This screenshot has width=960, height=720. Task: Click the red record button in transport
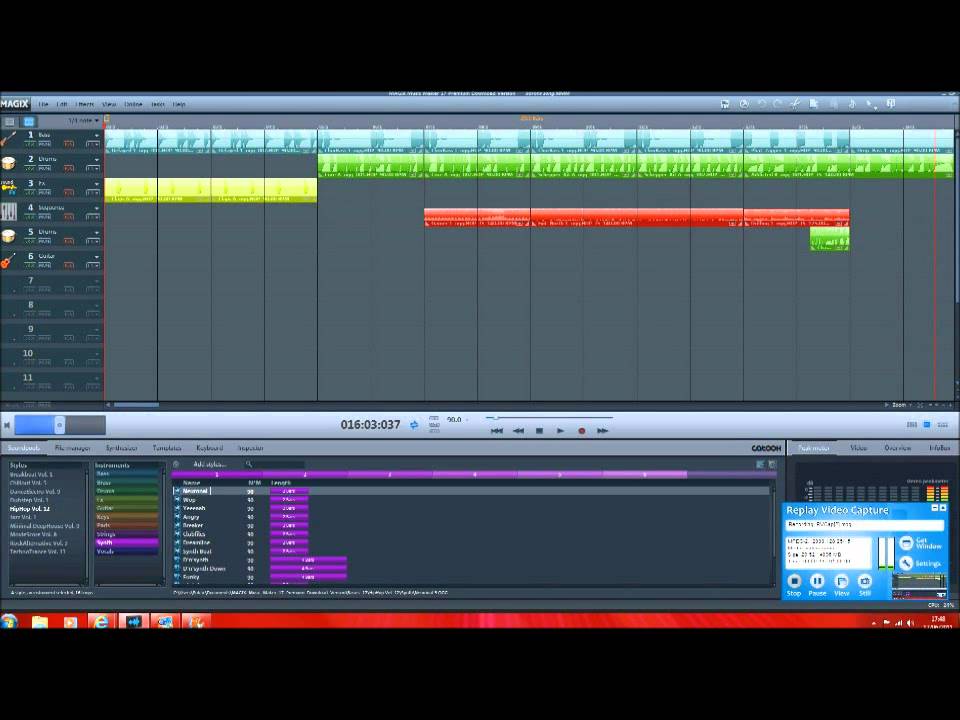[x=582, y=431]
